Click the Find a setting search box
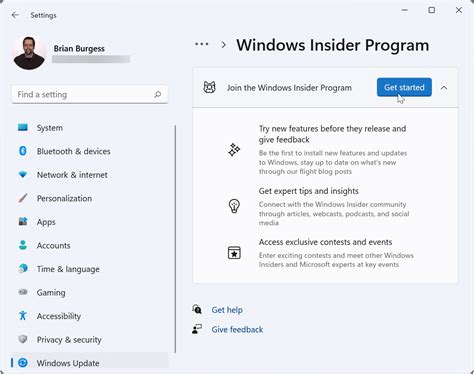The image size is (474, 374). (x=90, y=94)
